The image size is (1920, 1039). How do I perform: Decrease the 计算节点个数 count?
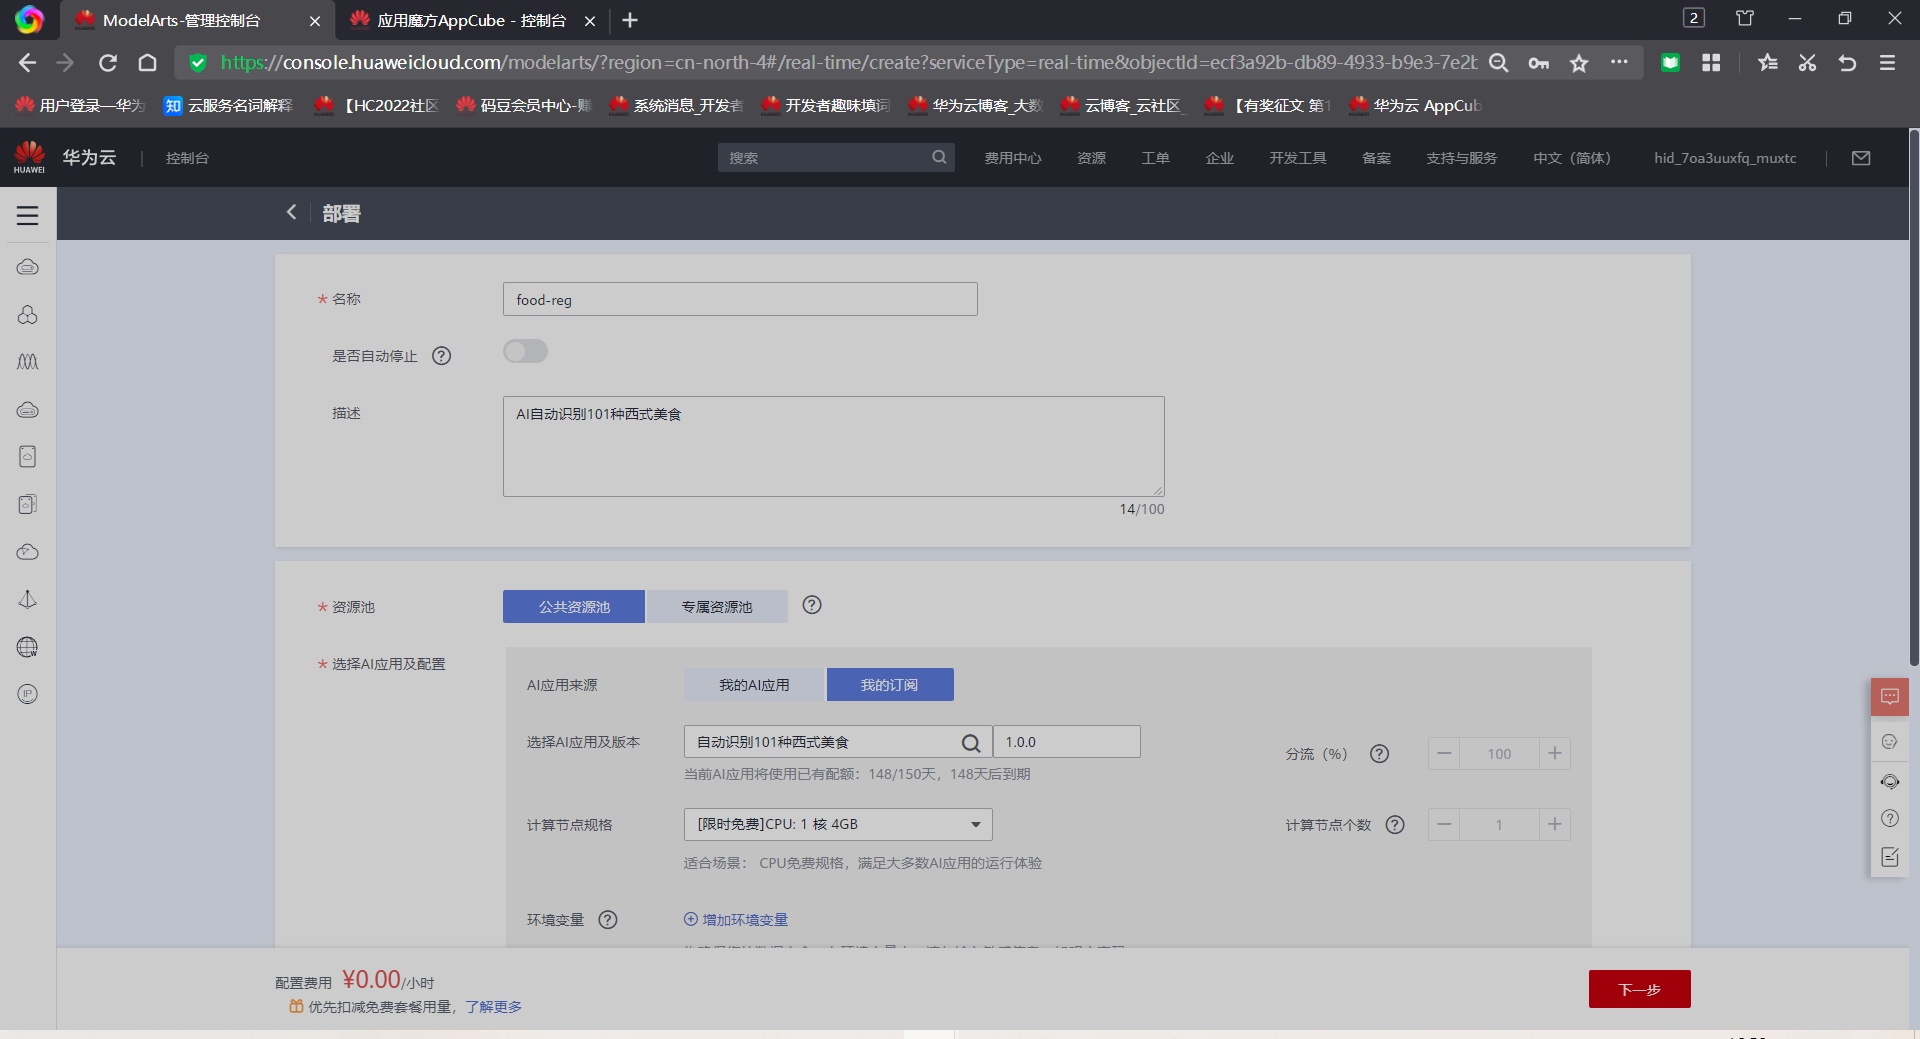point(1444,825)
